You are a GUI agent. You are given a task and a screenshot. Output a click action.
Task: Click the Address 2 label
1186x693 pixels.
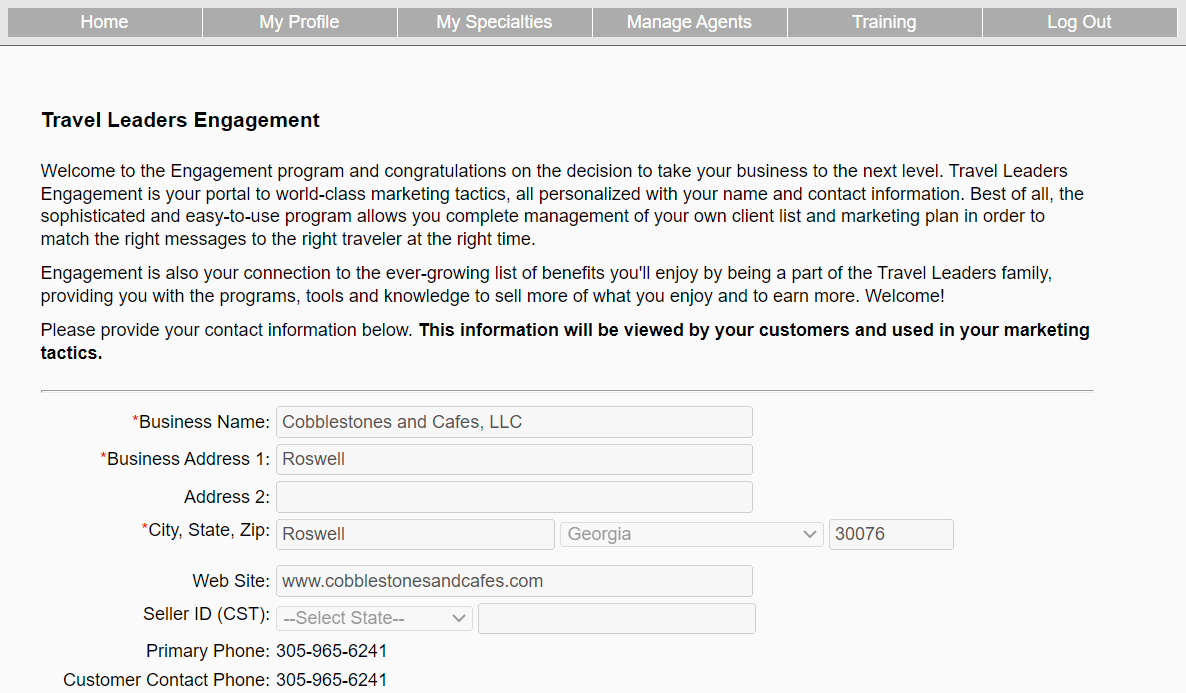tap(227, 497)
